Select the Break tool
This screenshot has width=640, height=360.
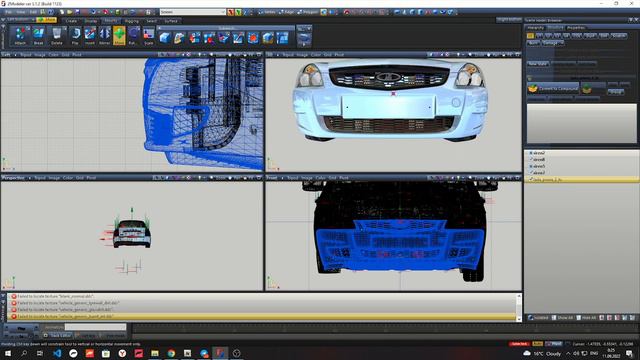(38, 36)
